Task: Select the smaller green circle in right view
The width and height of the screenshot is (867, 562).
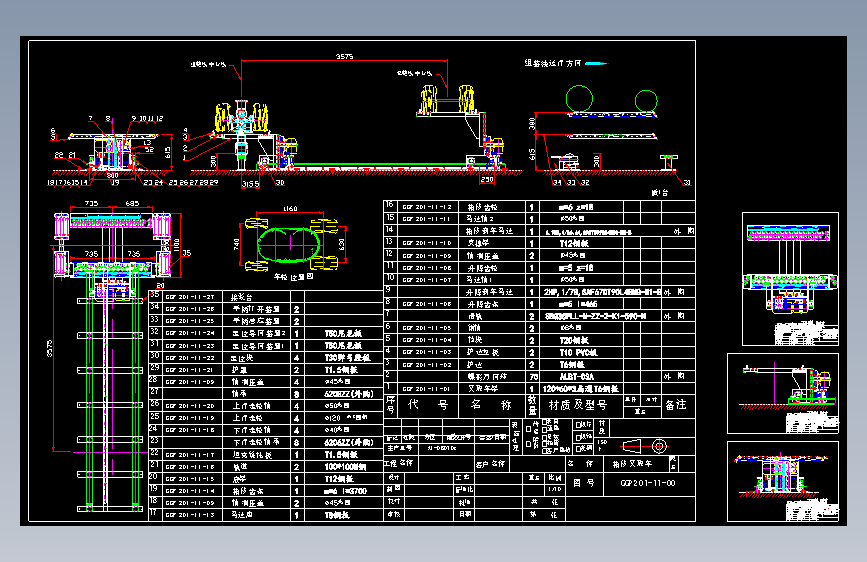Action: pos(646,101)
